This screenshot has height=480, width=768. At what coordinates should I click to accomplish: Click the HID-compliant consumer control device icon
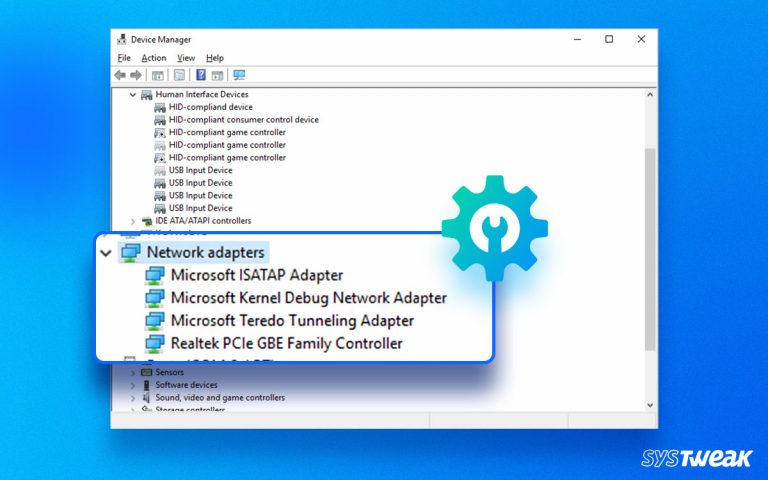(x=160, y=120)
